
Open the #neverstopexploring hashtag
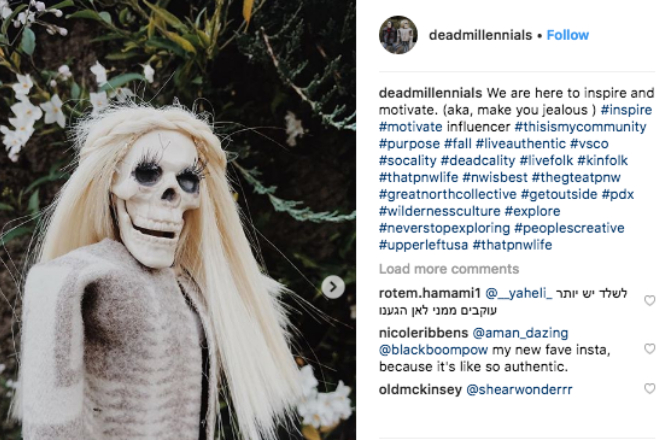tap(444, 228)
